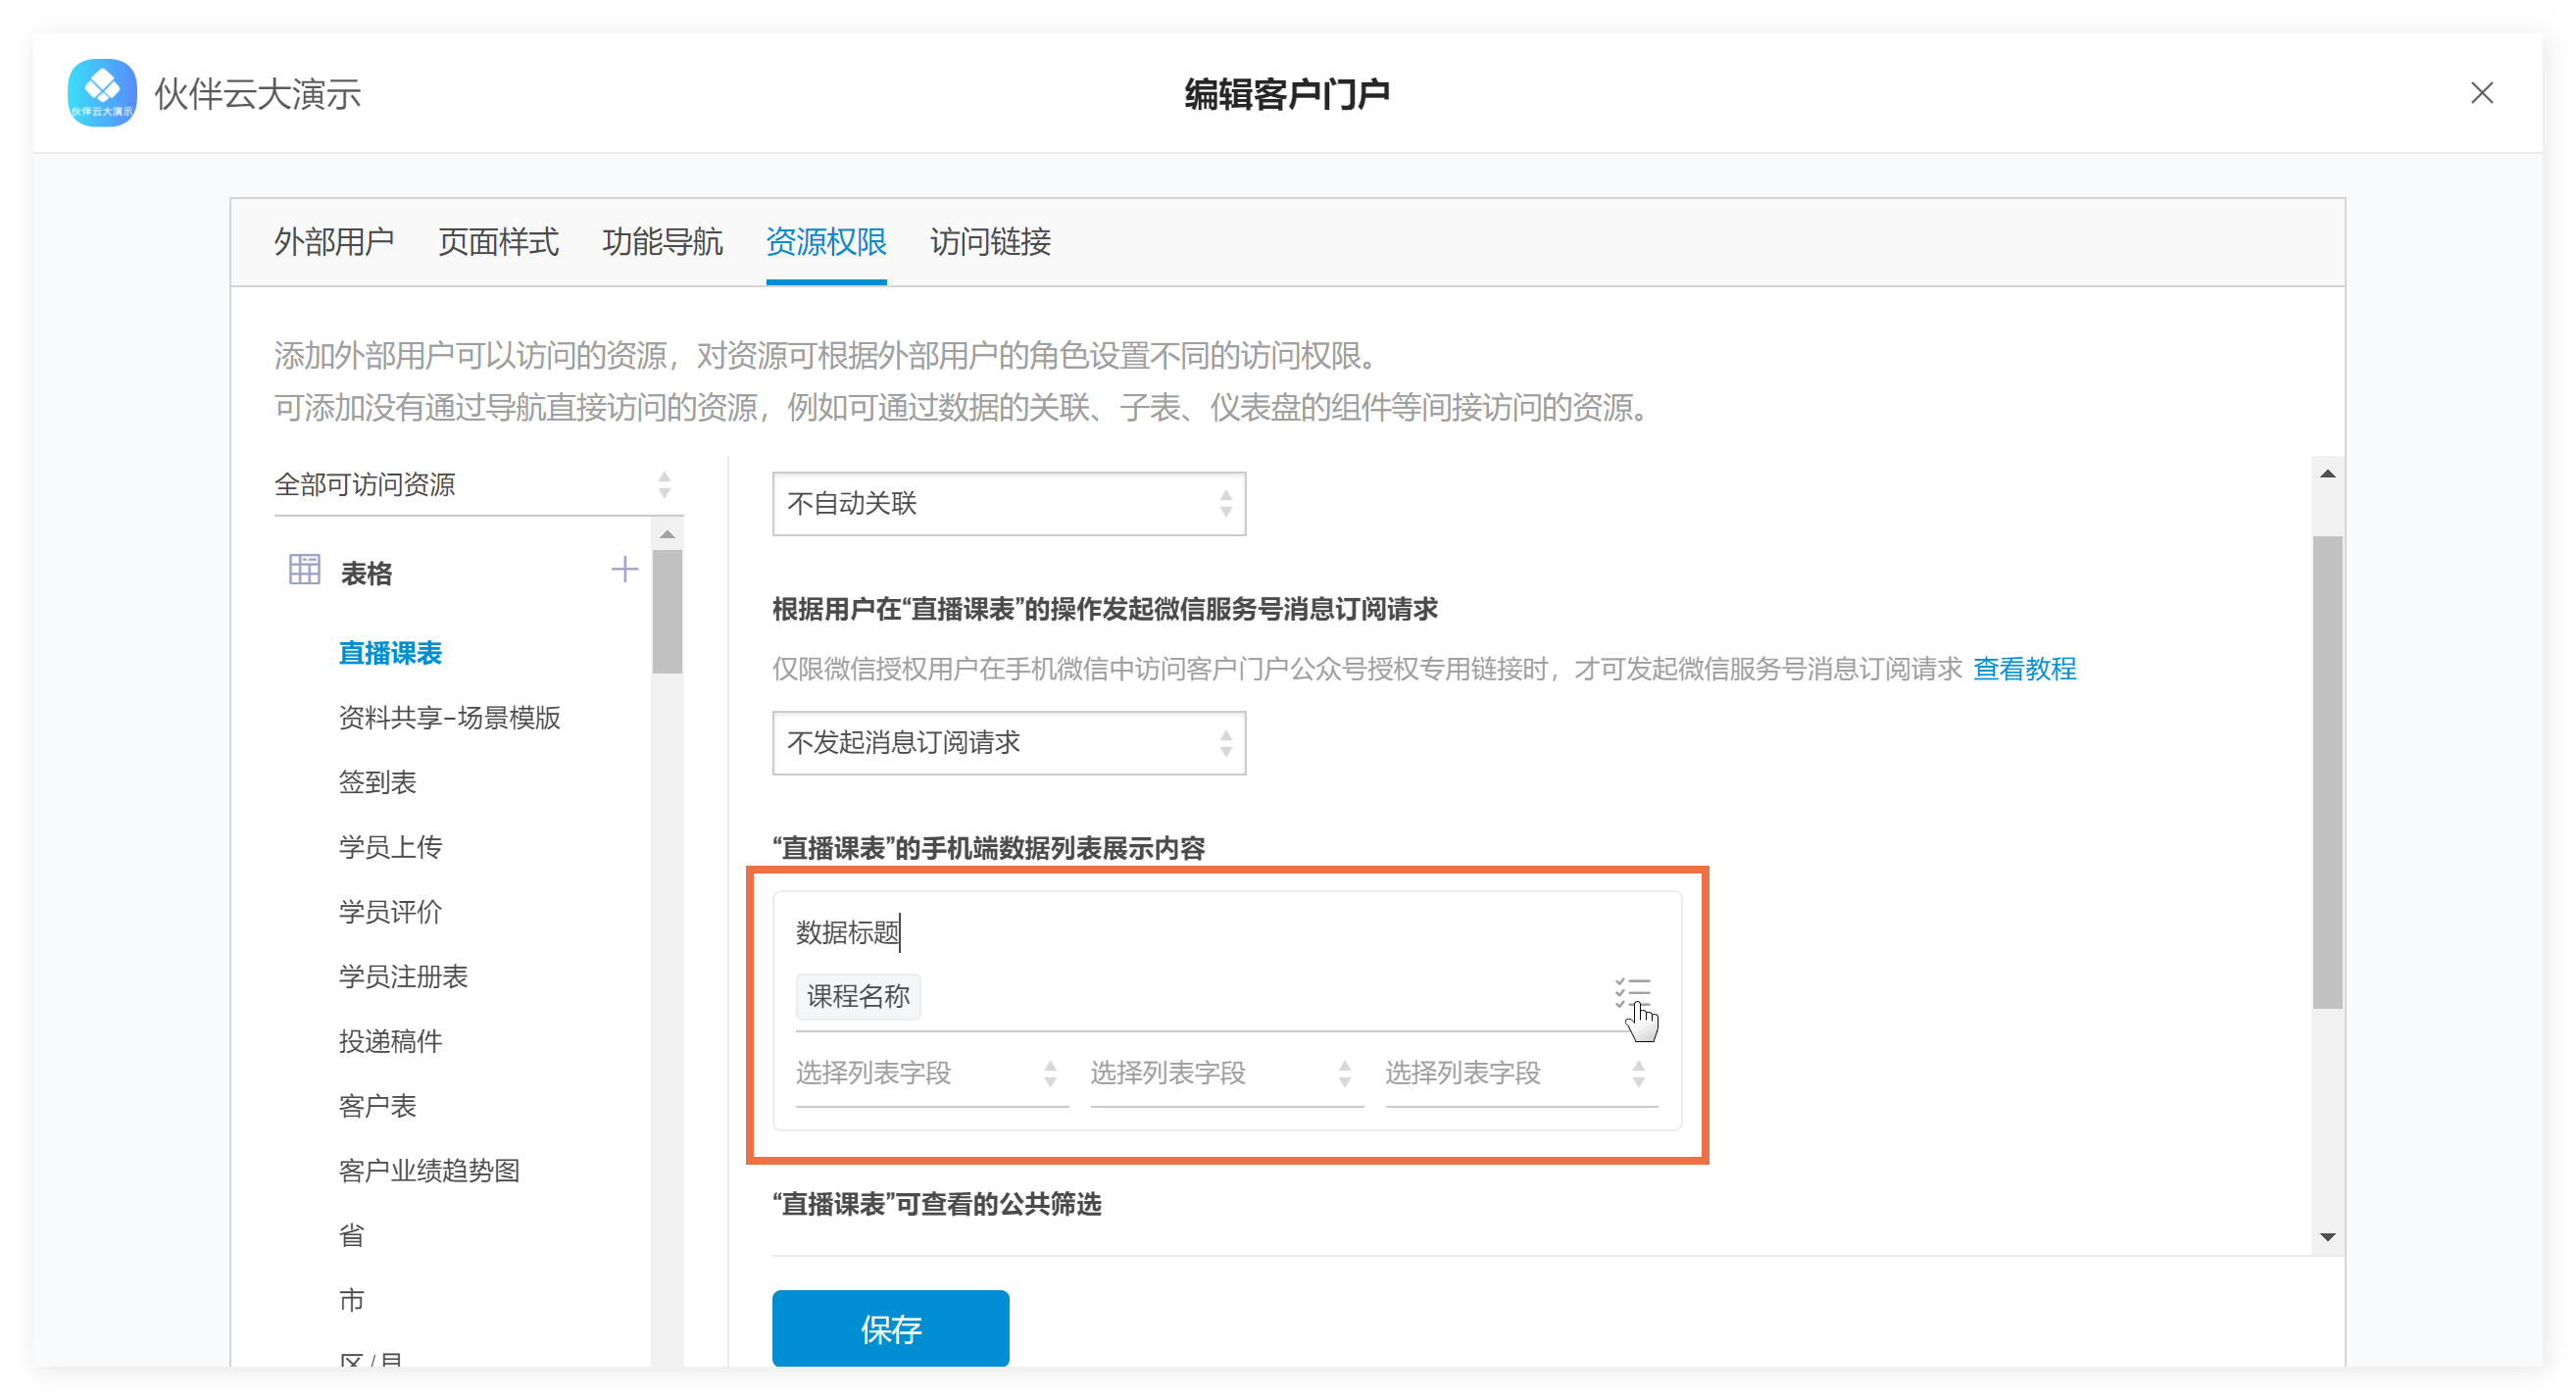Viewport: 2576px width, 1400px height.
Task: Switch to the 页面样式 tab
Action: (498, 241)
